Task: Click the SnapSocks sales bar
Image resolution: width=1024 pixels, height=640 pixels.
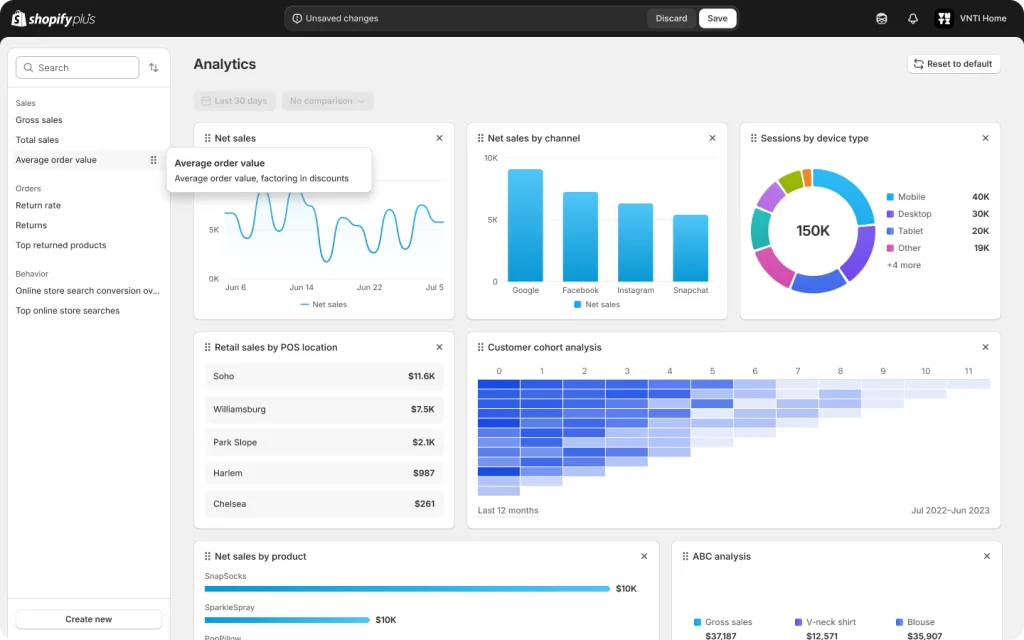Action: (400, 589)
